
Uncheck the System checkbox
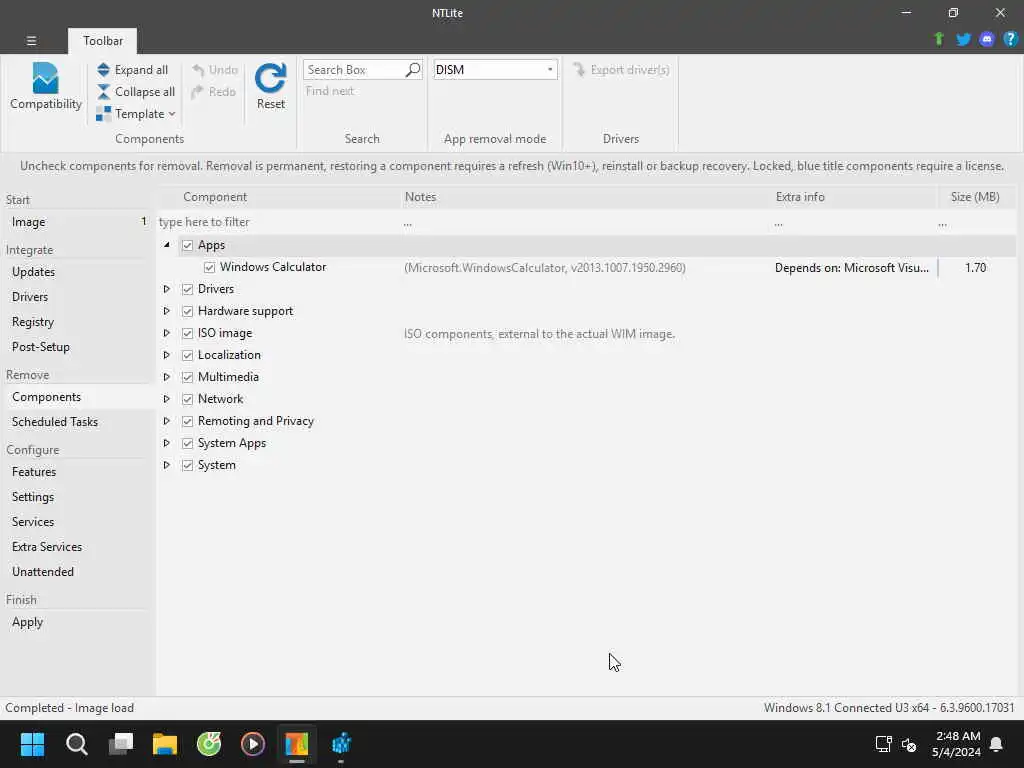point(187,465)
